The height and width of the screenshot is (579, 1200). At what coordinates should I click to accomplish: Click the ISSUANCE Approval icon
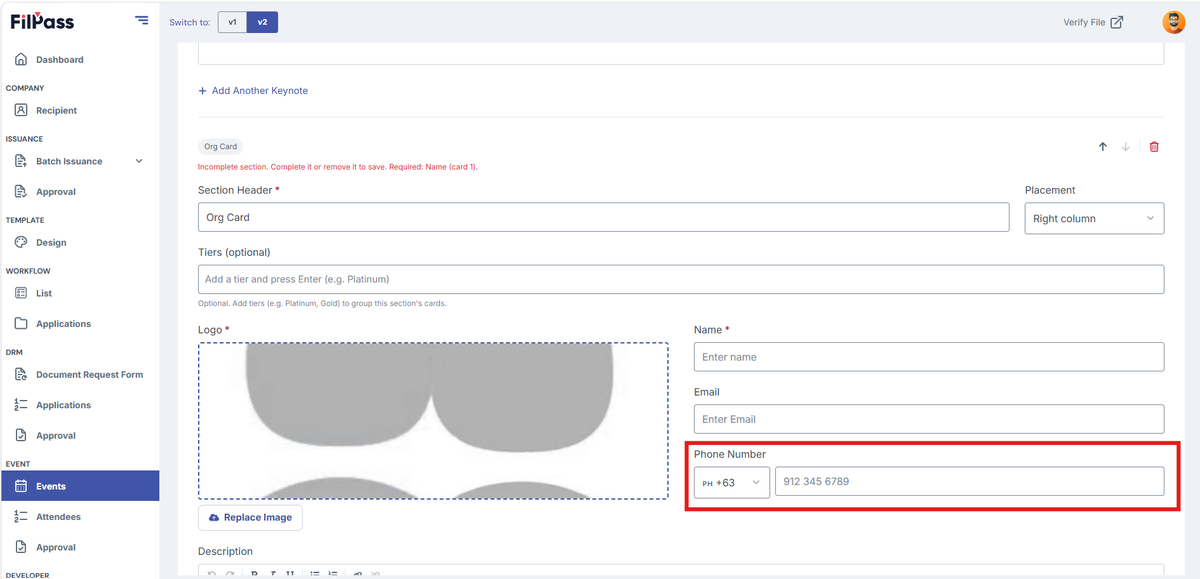click(x=21, y=192)
